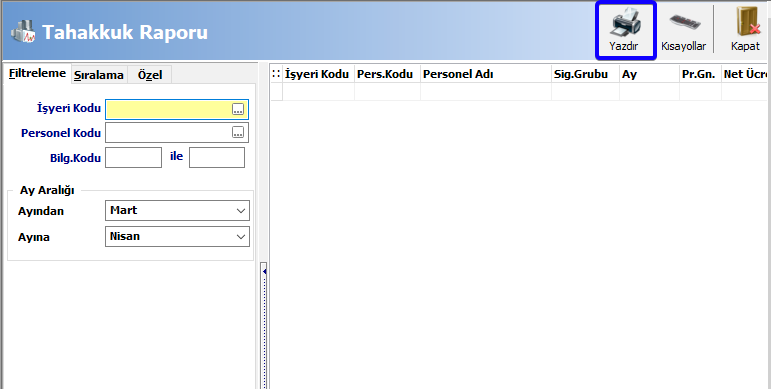Image resolution: width=771 pixels, height=389 pixels.
Task: Sort by Sig.Grubu column header
Action: pos(585,74)
